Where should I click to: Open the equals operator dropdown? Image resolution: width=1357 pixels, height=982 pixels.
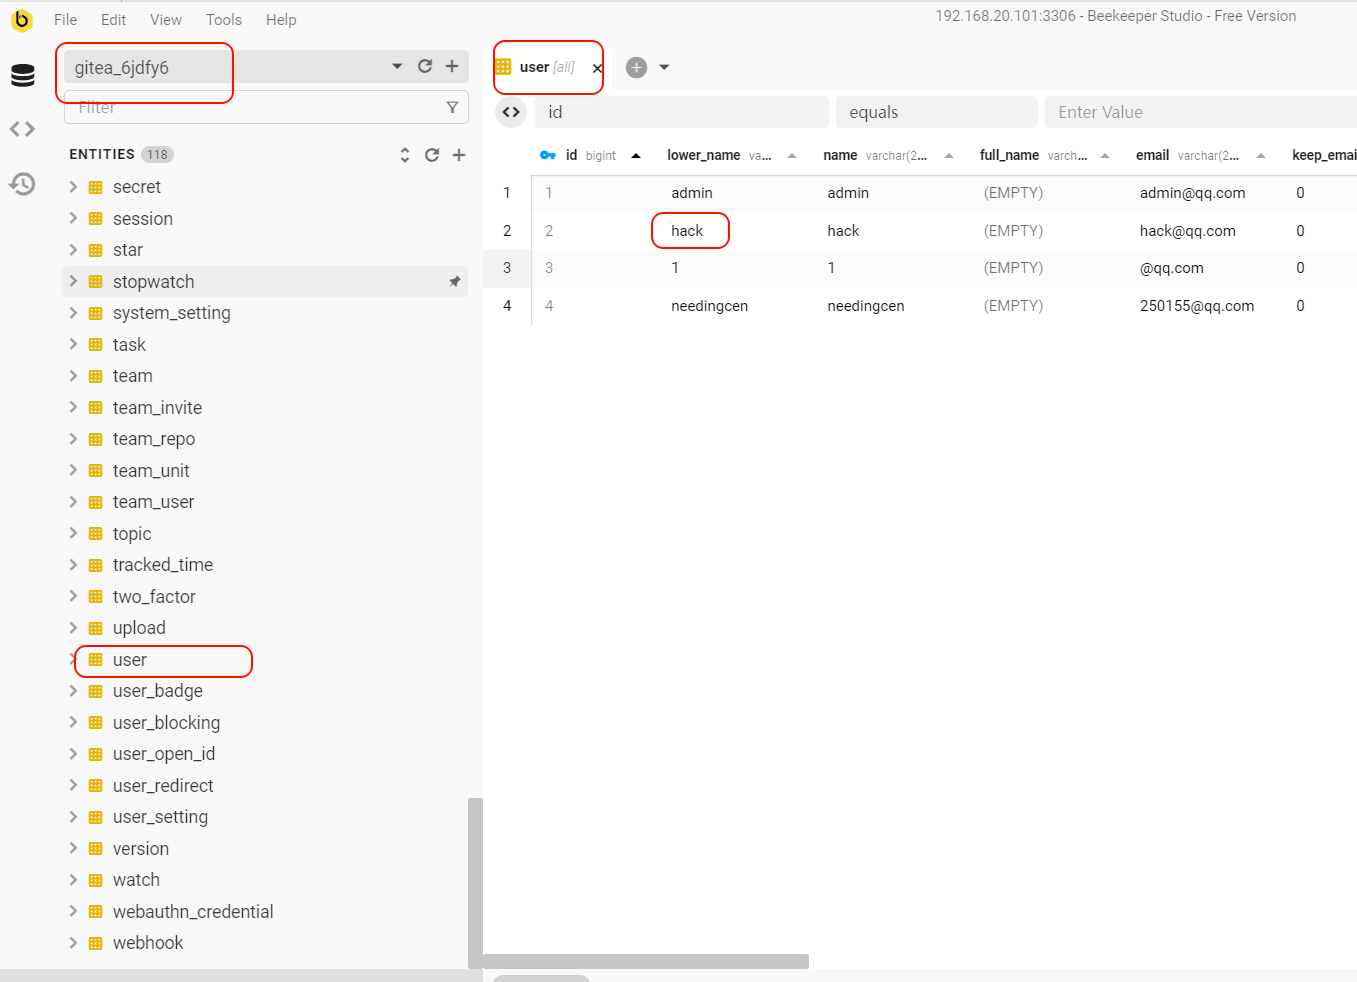[936, 112]
